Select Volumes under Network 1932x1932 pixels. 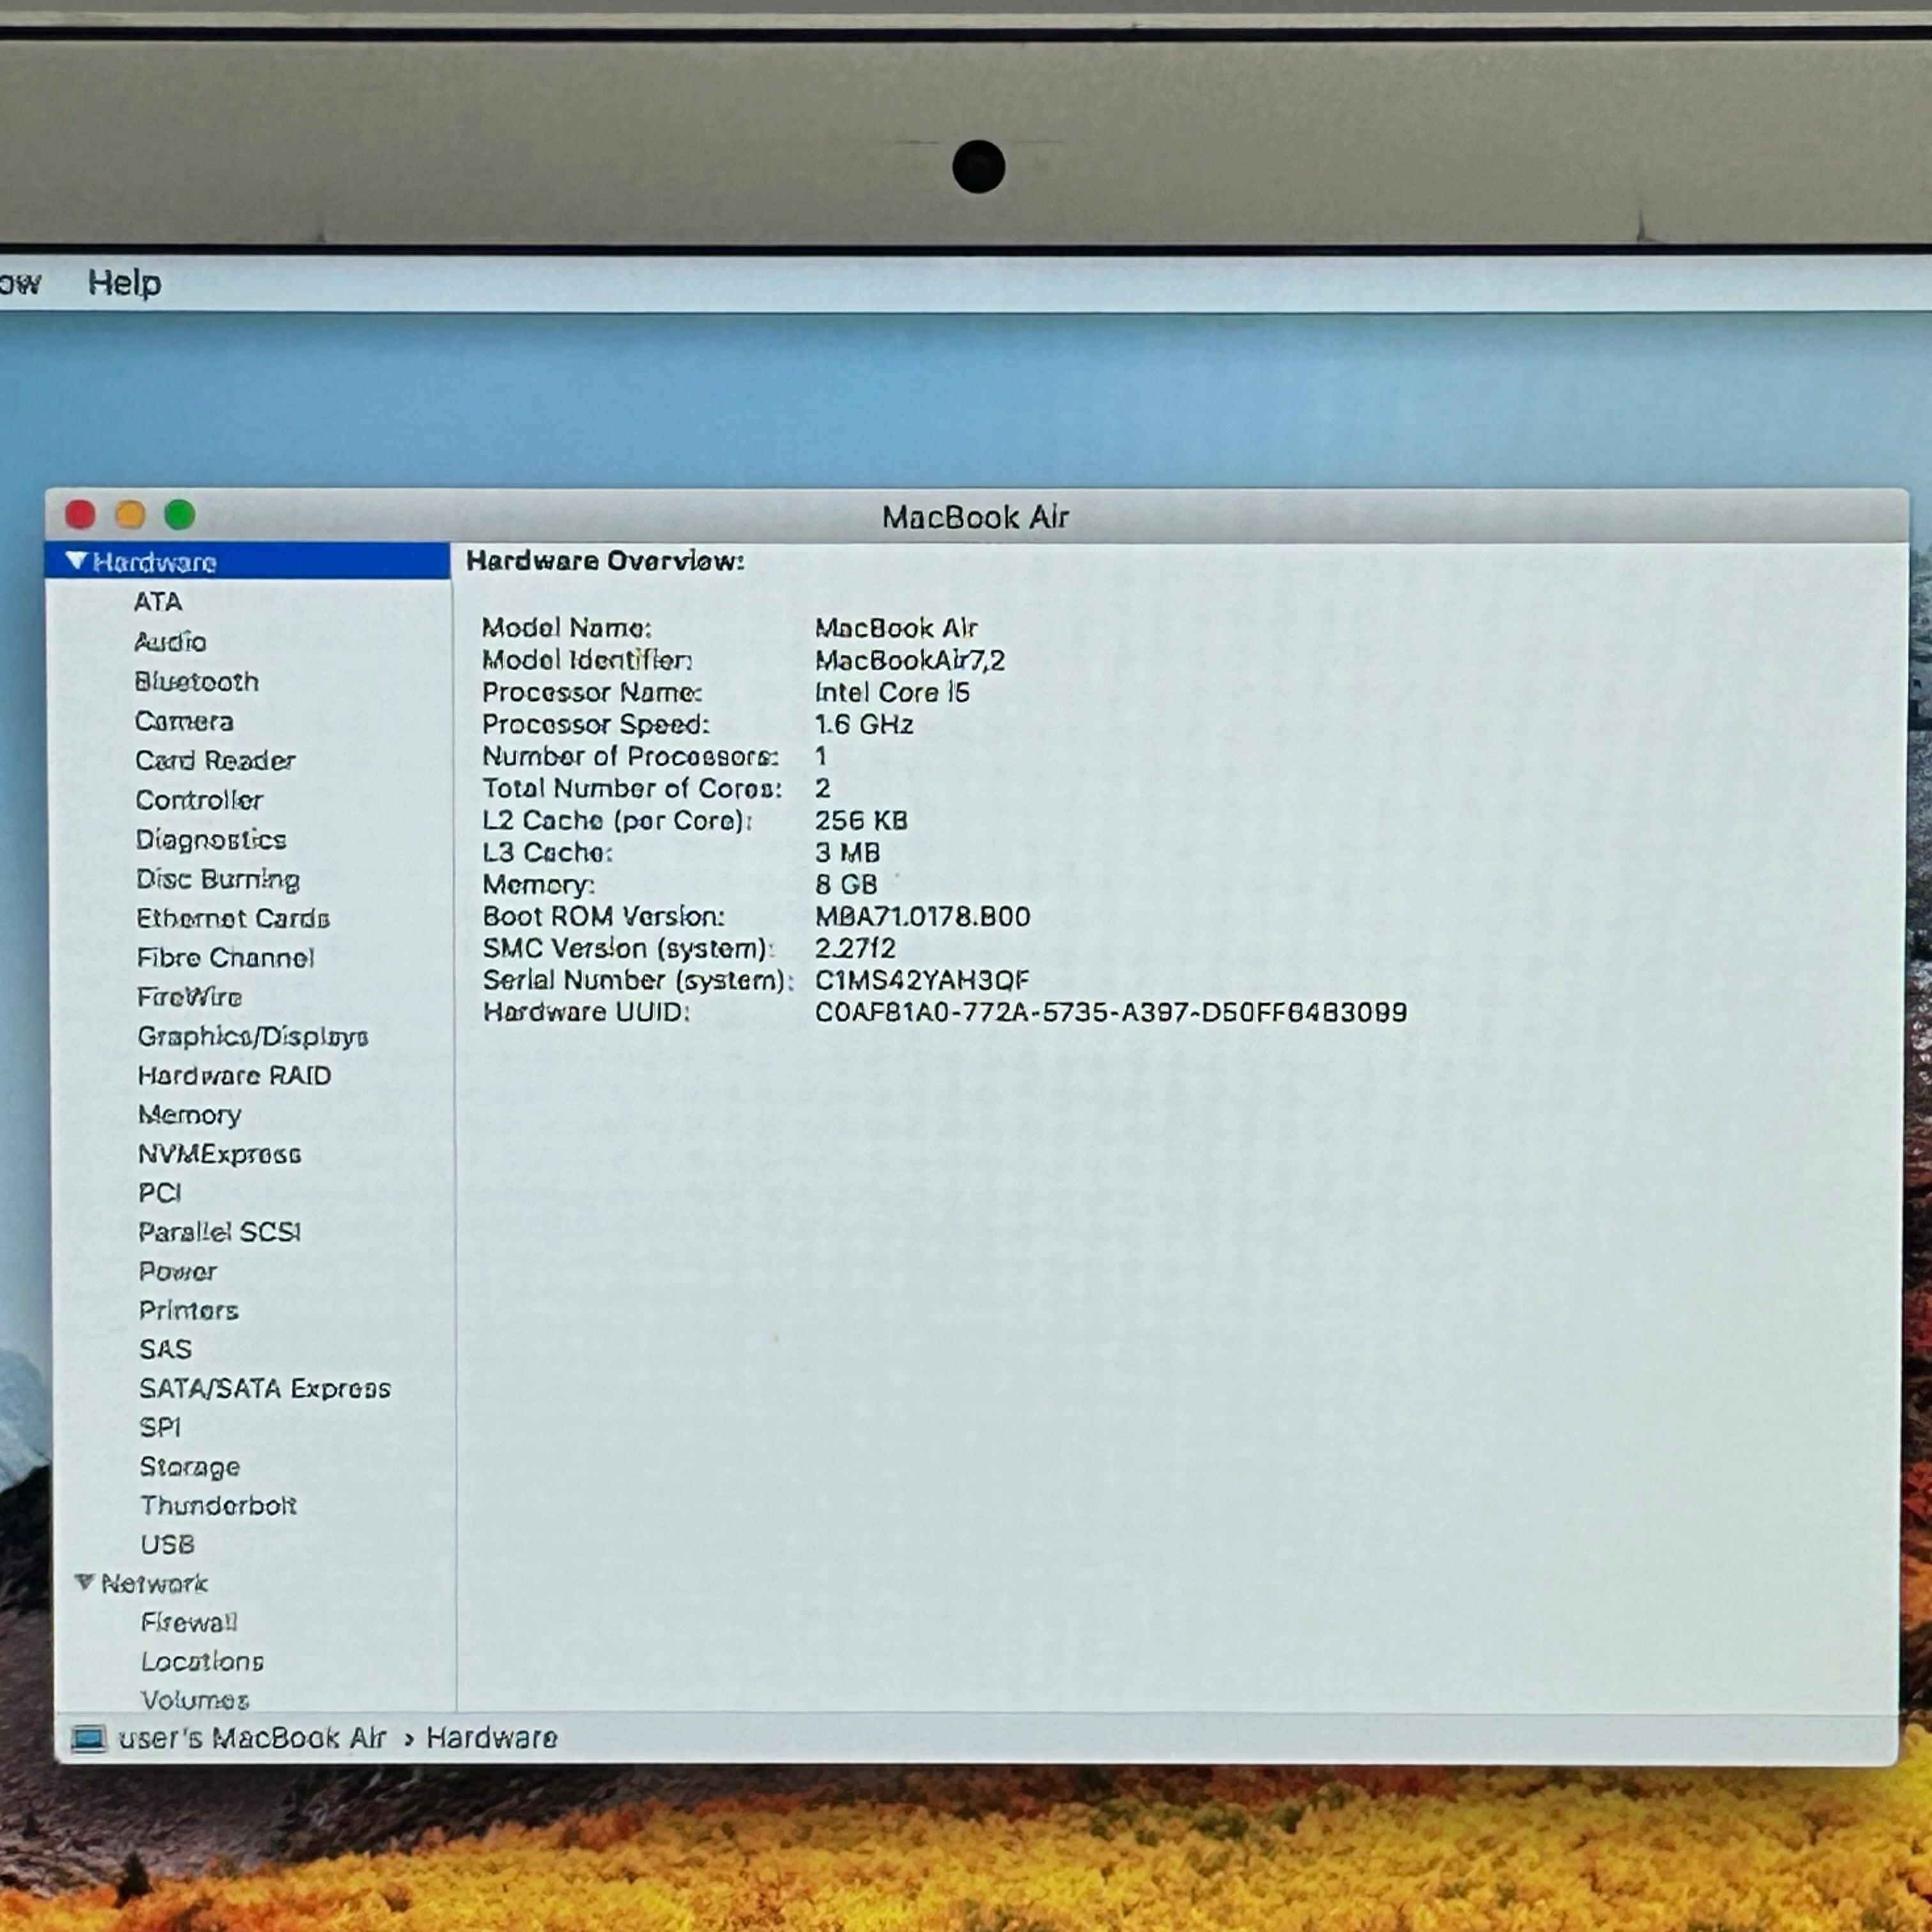click(x=195, y=1699)
